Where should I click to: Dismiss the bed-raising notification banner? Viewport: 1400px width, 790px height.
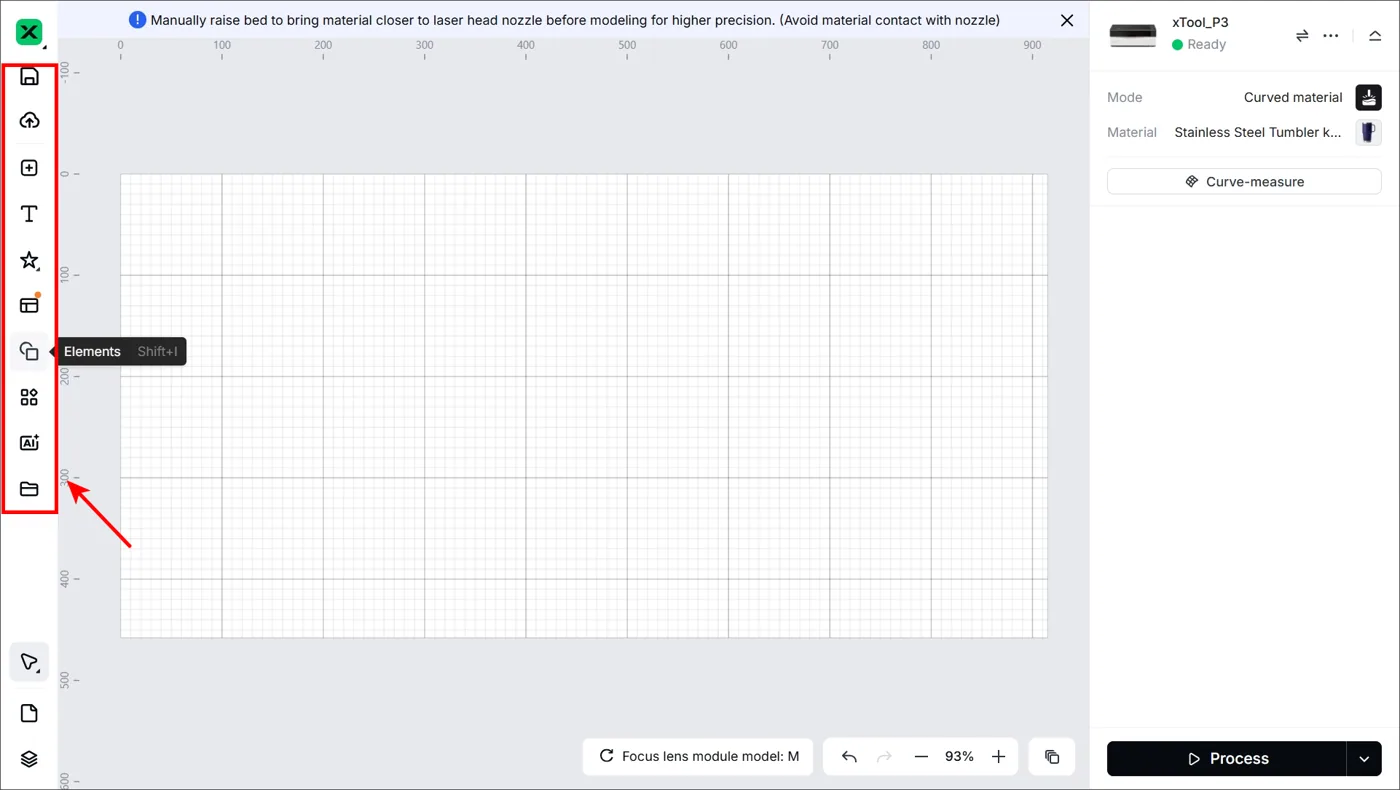click(x=1067, y=20)
